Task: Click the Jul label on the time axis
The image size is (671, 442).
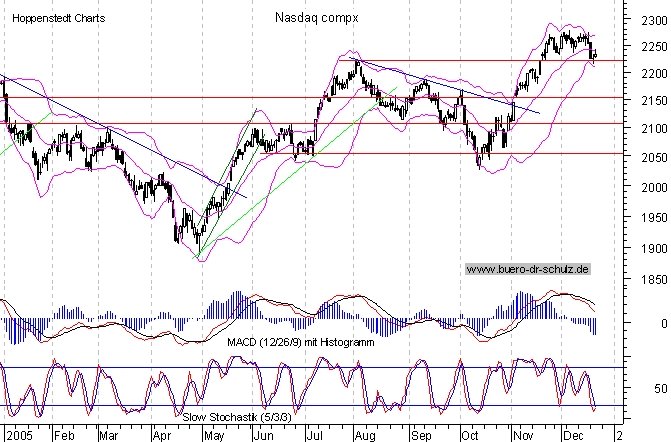Action: click(315, 436)
